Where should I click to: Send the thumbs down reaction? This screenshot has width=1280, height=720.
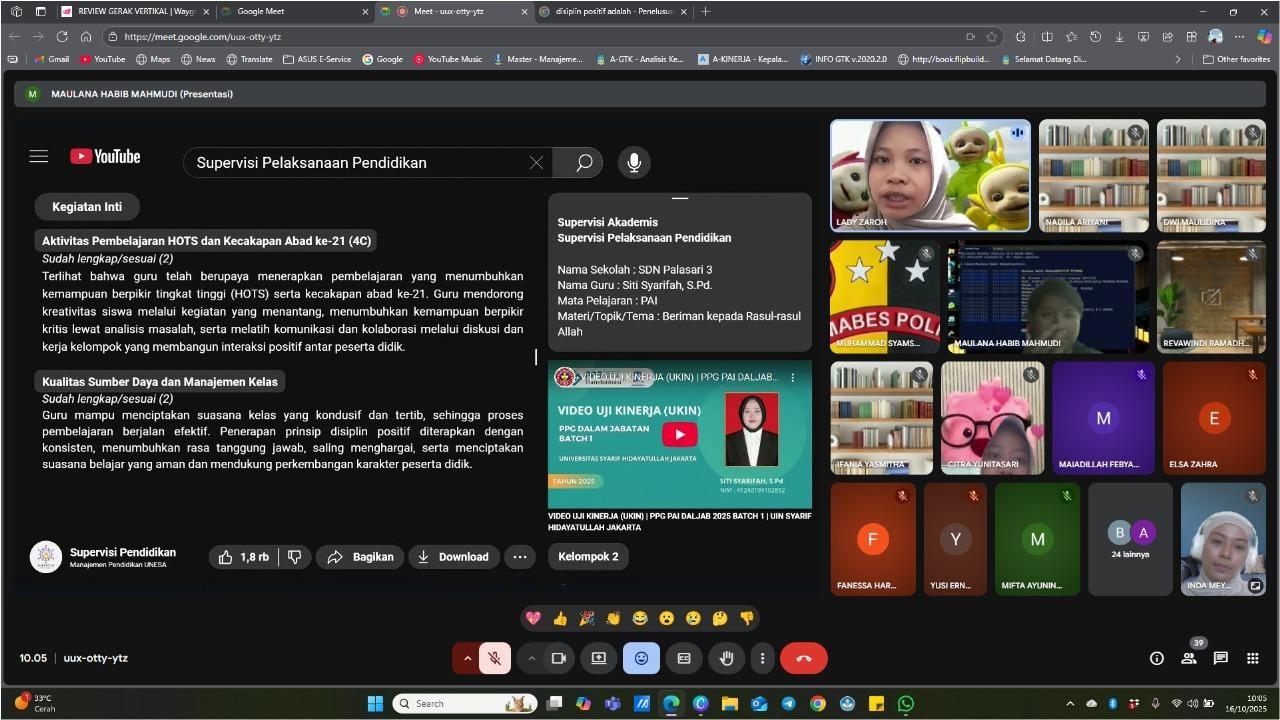[746, 619]
